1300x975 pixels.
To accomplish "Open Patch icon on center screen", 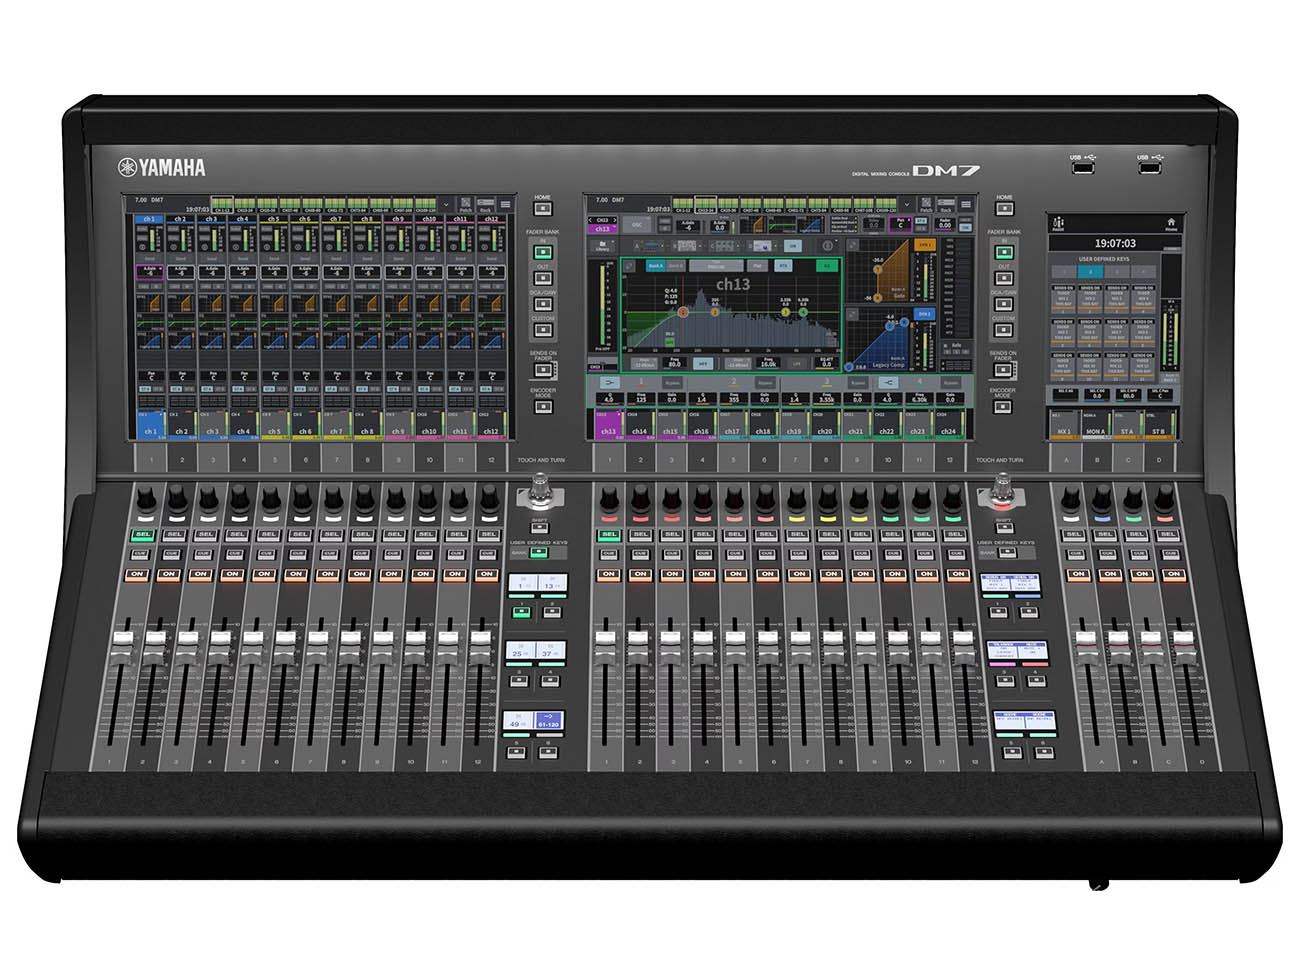I will coord(926,205).
